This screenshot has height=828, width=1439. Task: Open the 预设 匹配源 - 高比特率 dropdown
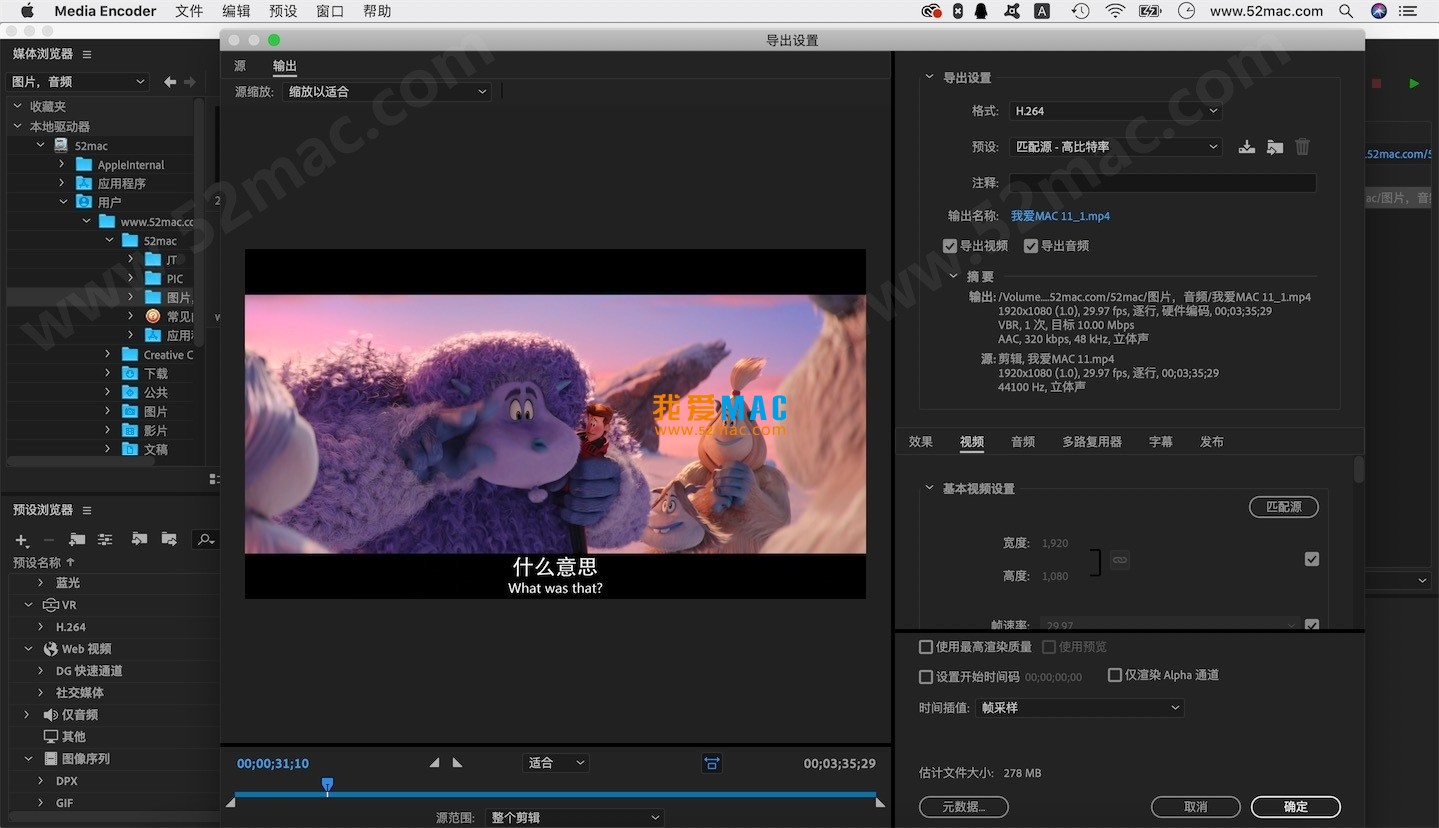(1115, 147)
